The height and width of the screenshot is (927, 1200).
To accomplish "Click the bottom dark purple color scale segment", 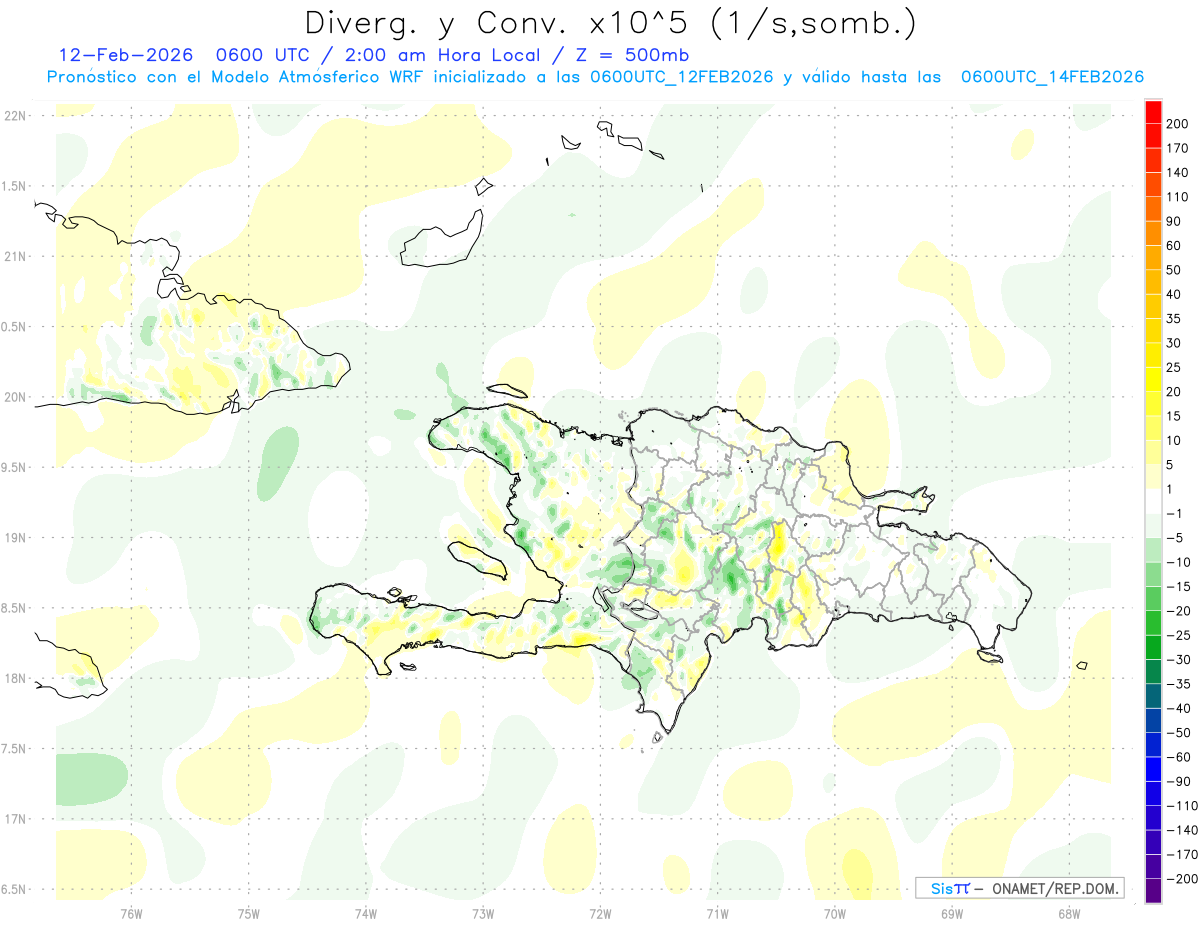I will click(1153, 892).
